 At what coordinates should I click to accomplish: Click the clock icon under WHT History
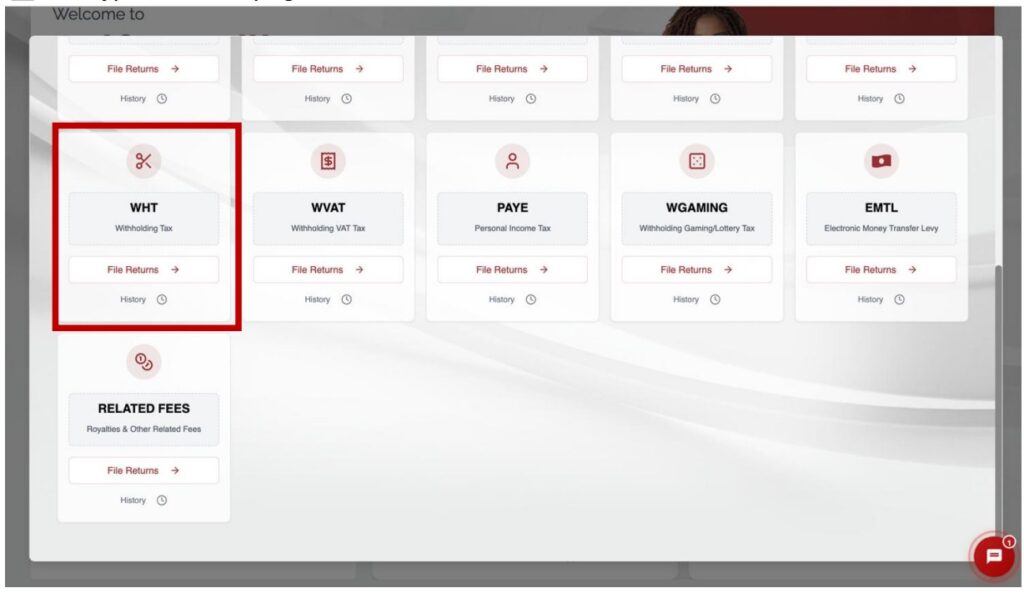[161, 300]
